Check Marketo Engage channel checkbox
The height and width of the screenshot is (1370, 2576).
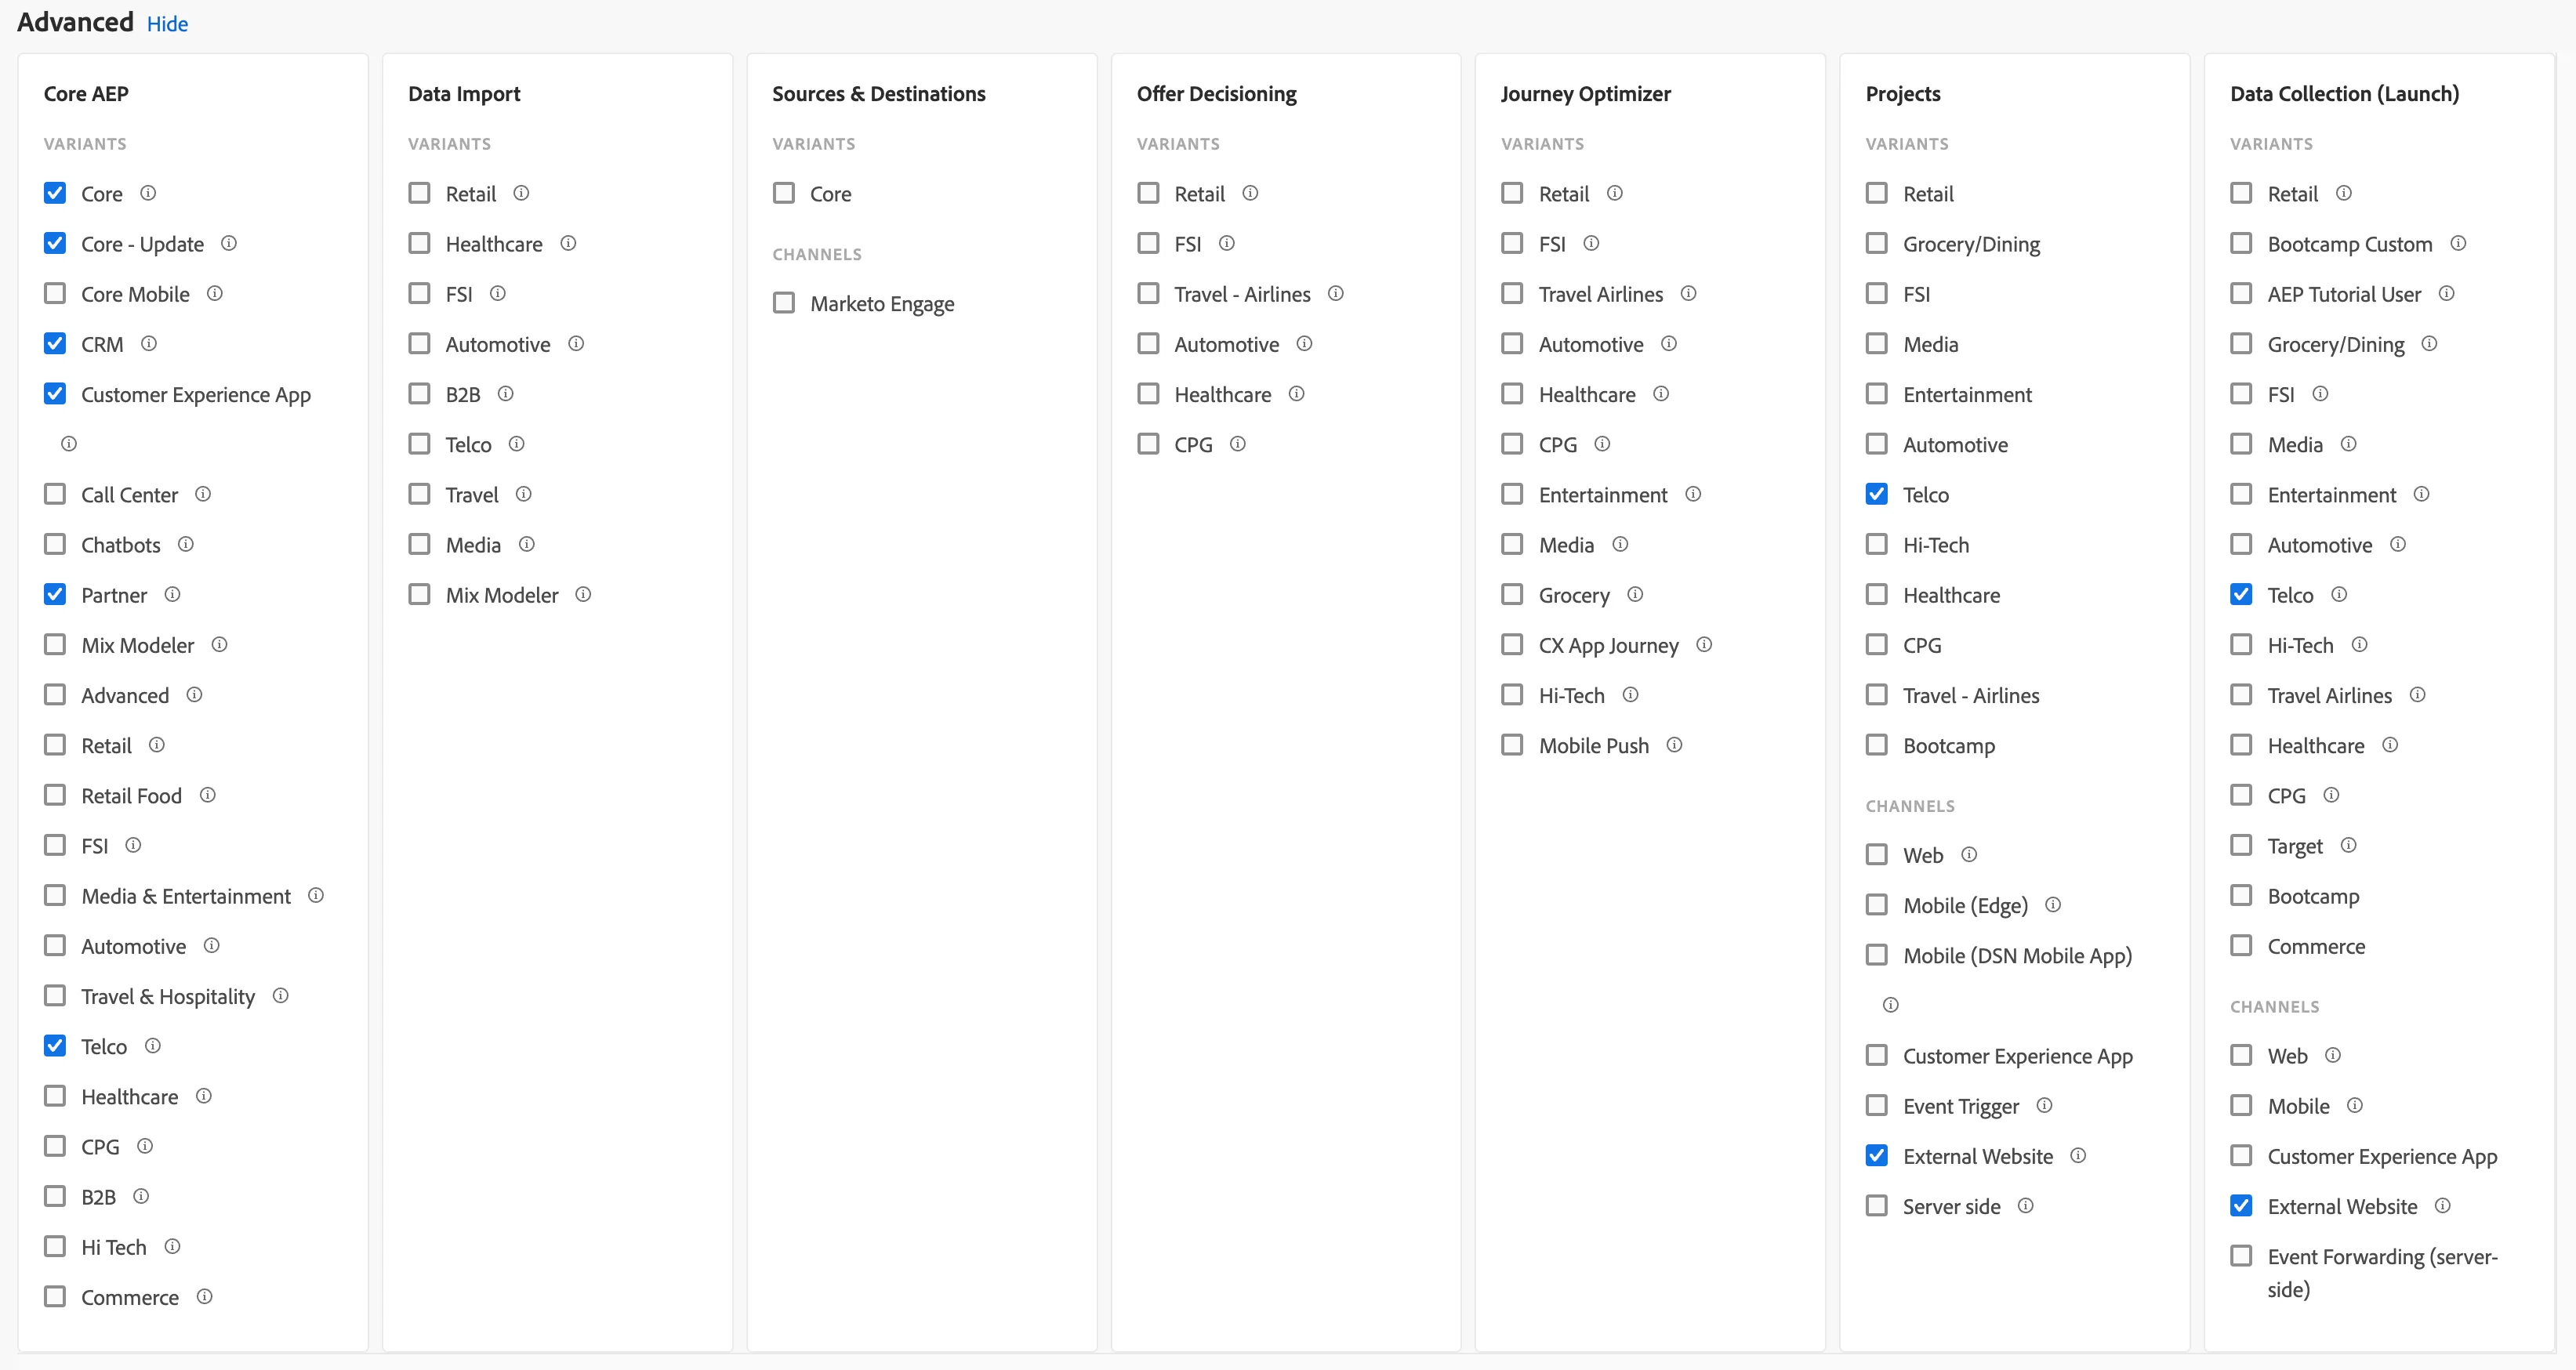point(784,302)
